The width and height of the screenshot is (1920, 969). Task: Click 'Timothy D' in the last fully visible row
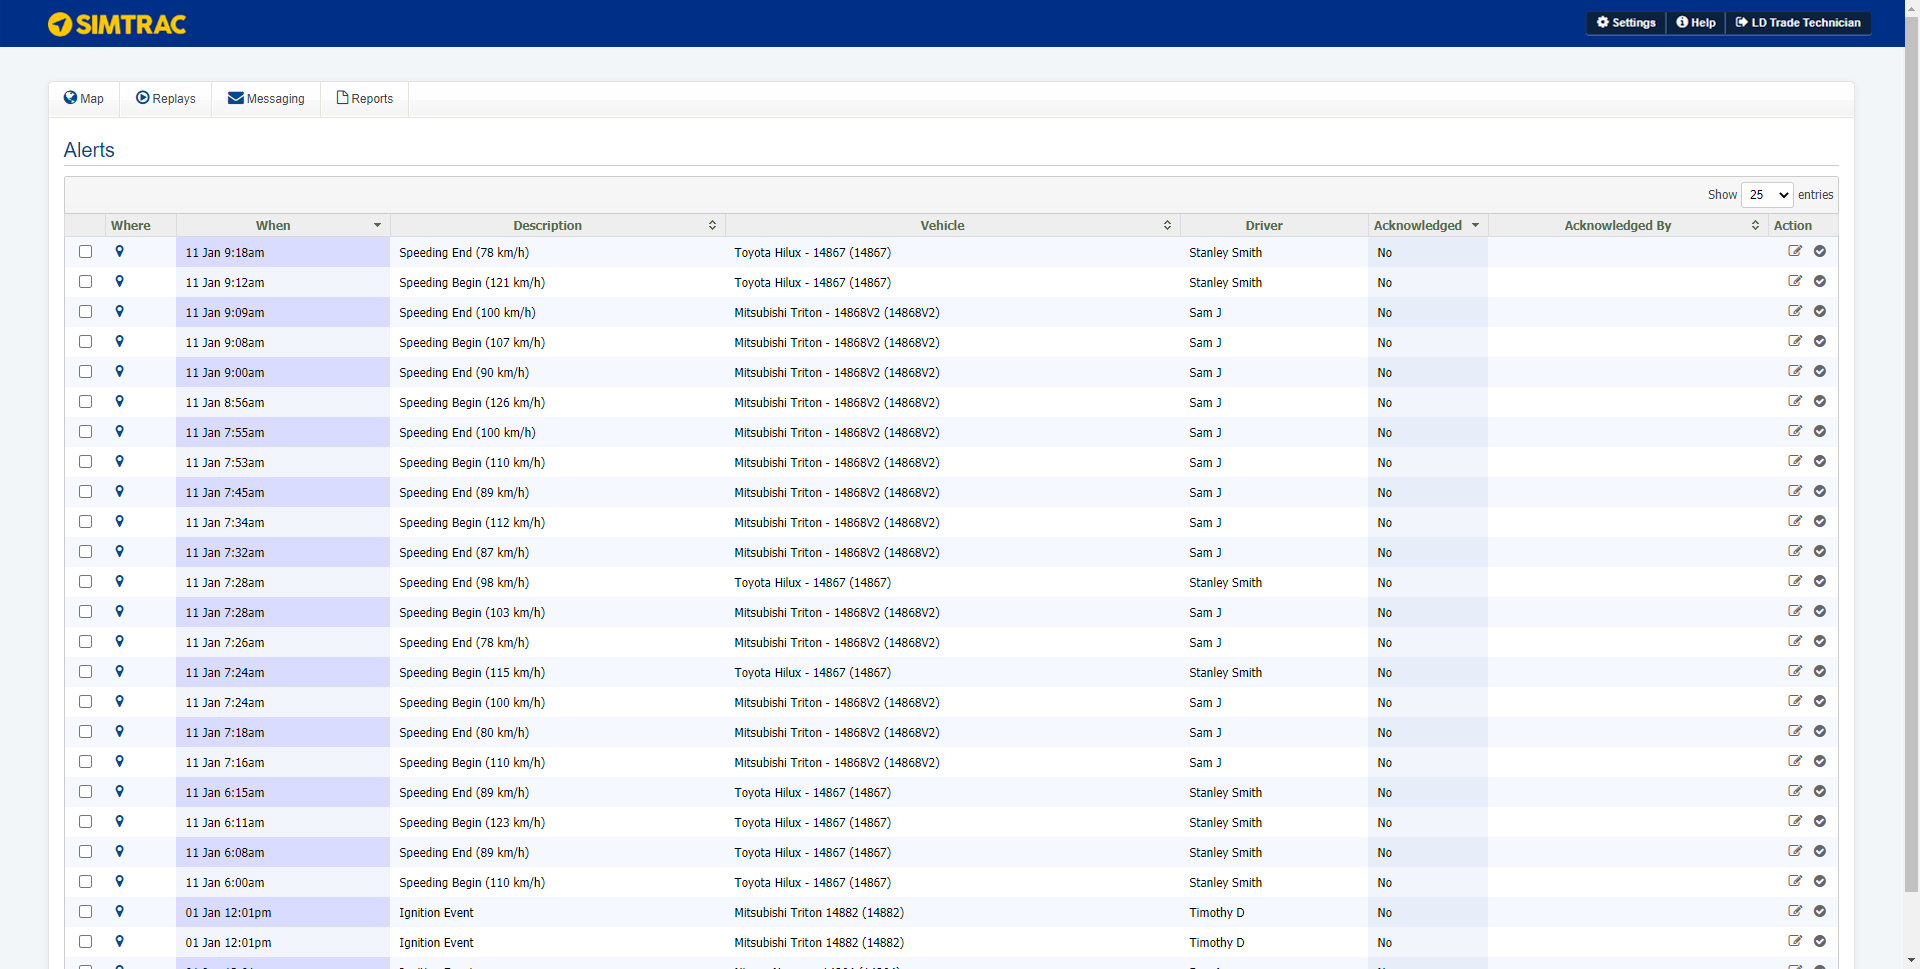click(1216, 943)
